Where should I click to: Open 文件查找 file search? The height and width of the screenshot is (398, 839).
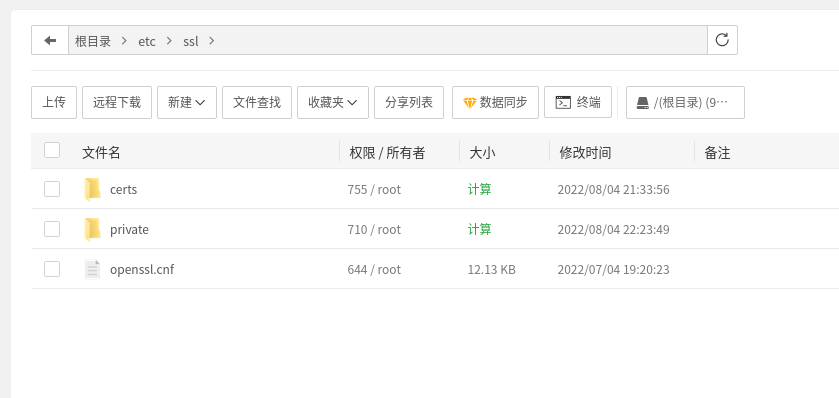257,102
